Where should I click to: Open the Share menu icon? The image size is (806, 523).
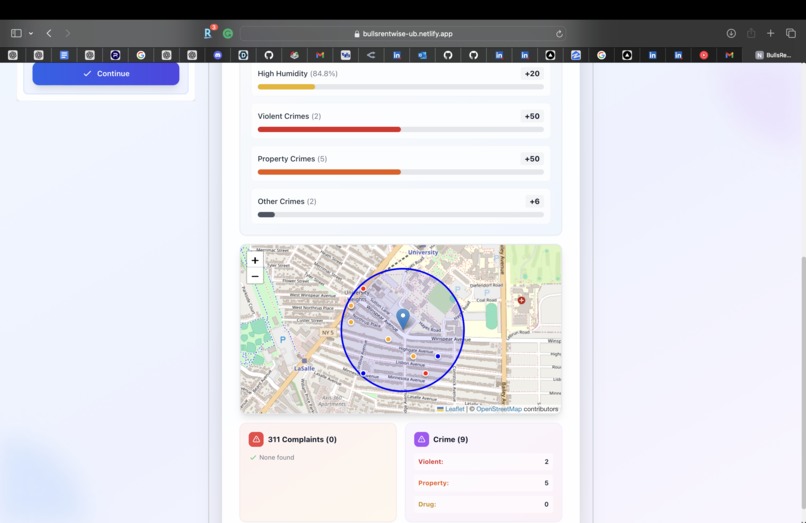[x=751, y=33]
